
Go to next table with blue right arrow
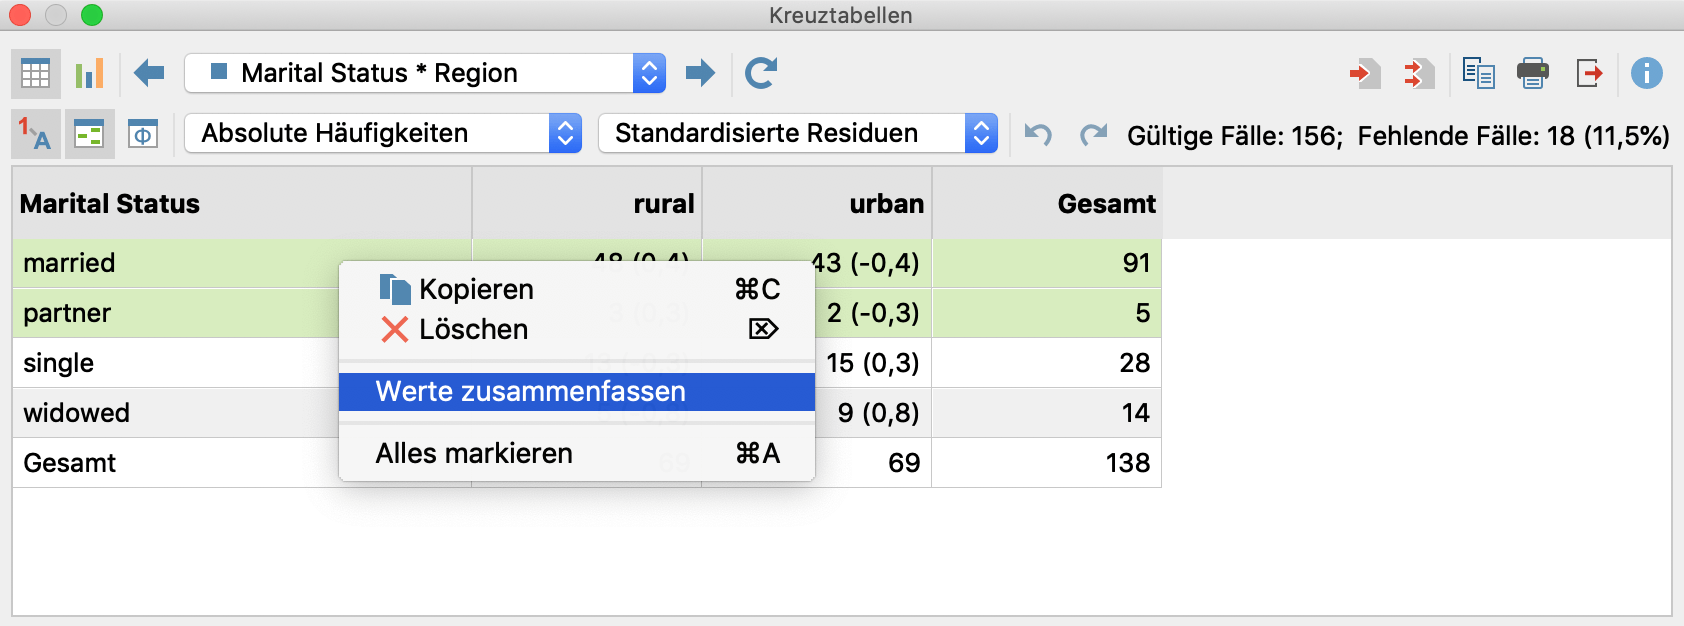click(700, 72)
